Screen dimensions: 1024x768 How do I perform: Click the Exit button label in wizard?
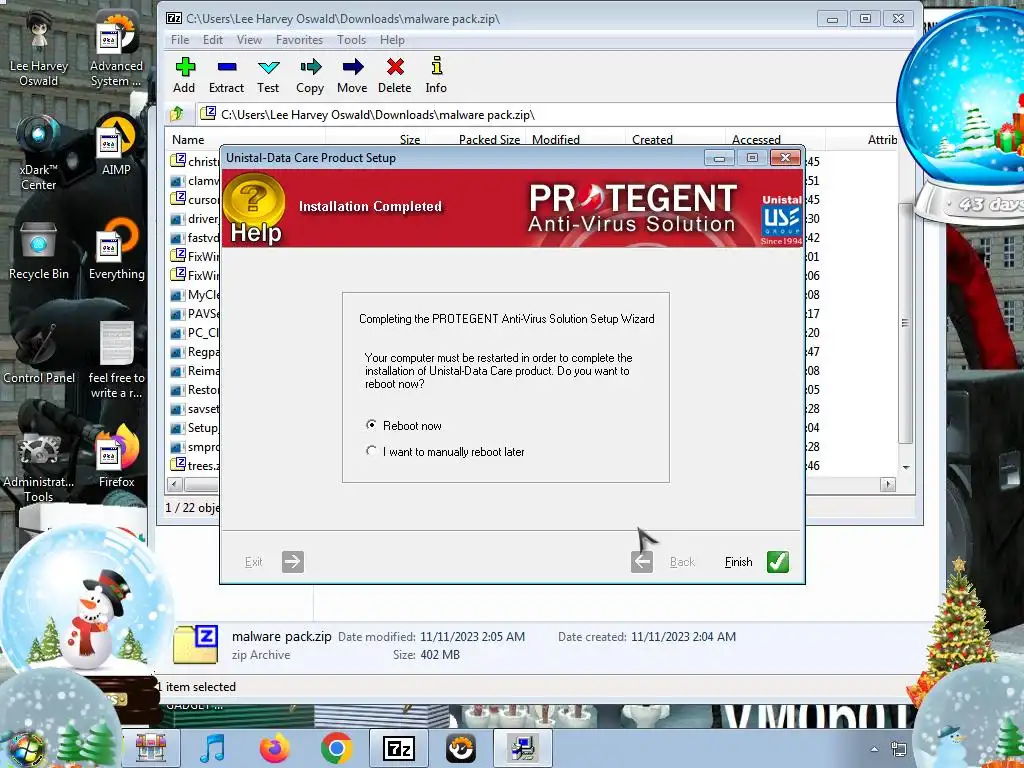click(x=253, y=562)
